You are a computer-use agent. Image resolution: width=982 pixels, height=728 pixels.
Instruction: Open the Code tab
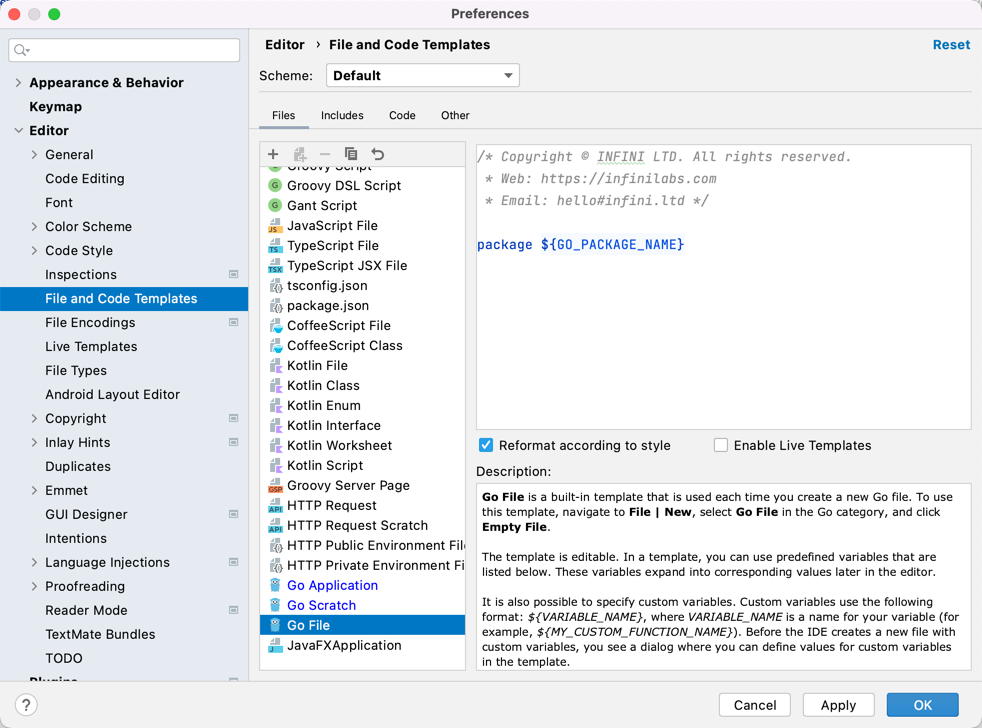click(402, 115)
